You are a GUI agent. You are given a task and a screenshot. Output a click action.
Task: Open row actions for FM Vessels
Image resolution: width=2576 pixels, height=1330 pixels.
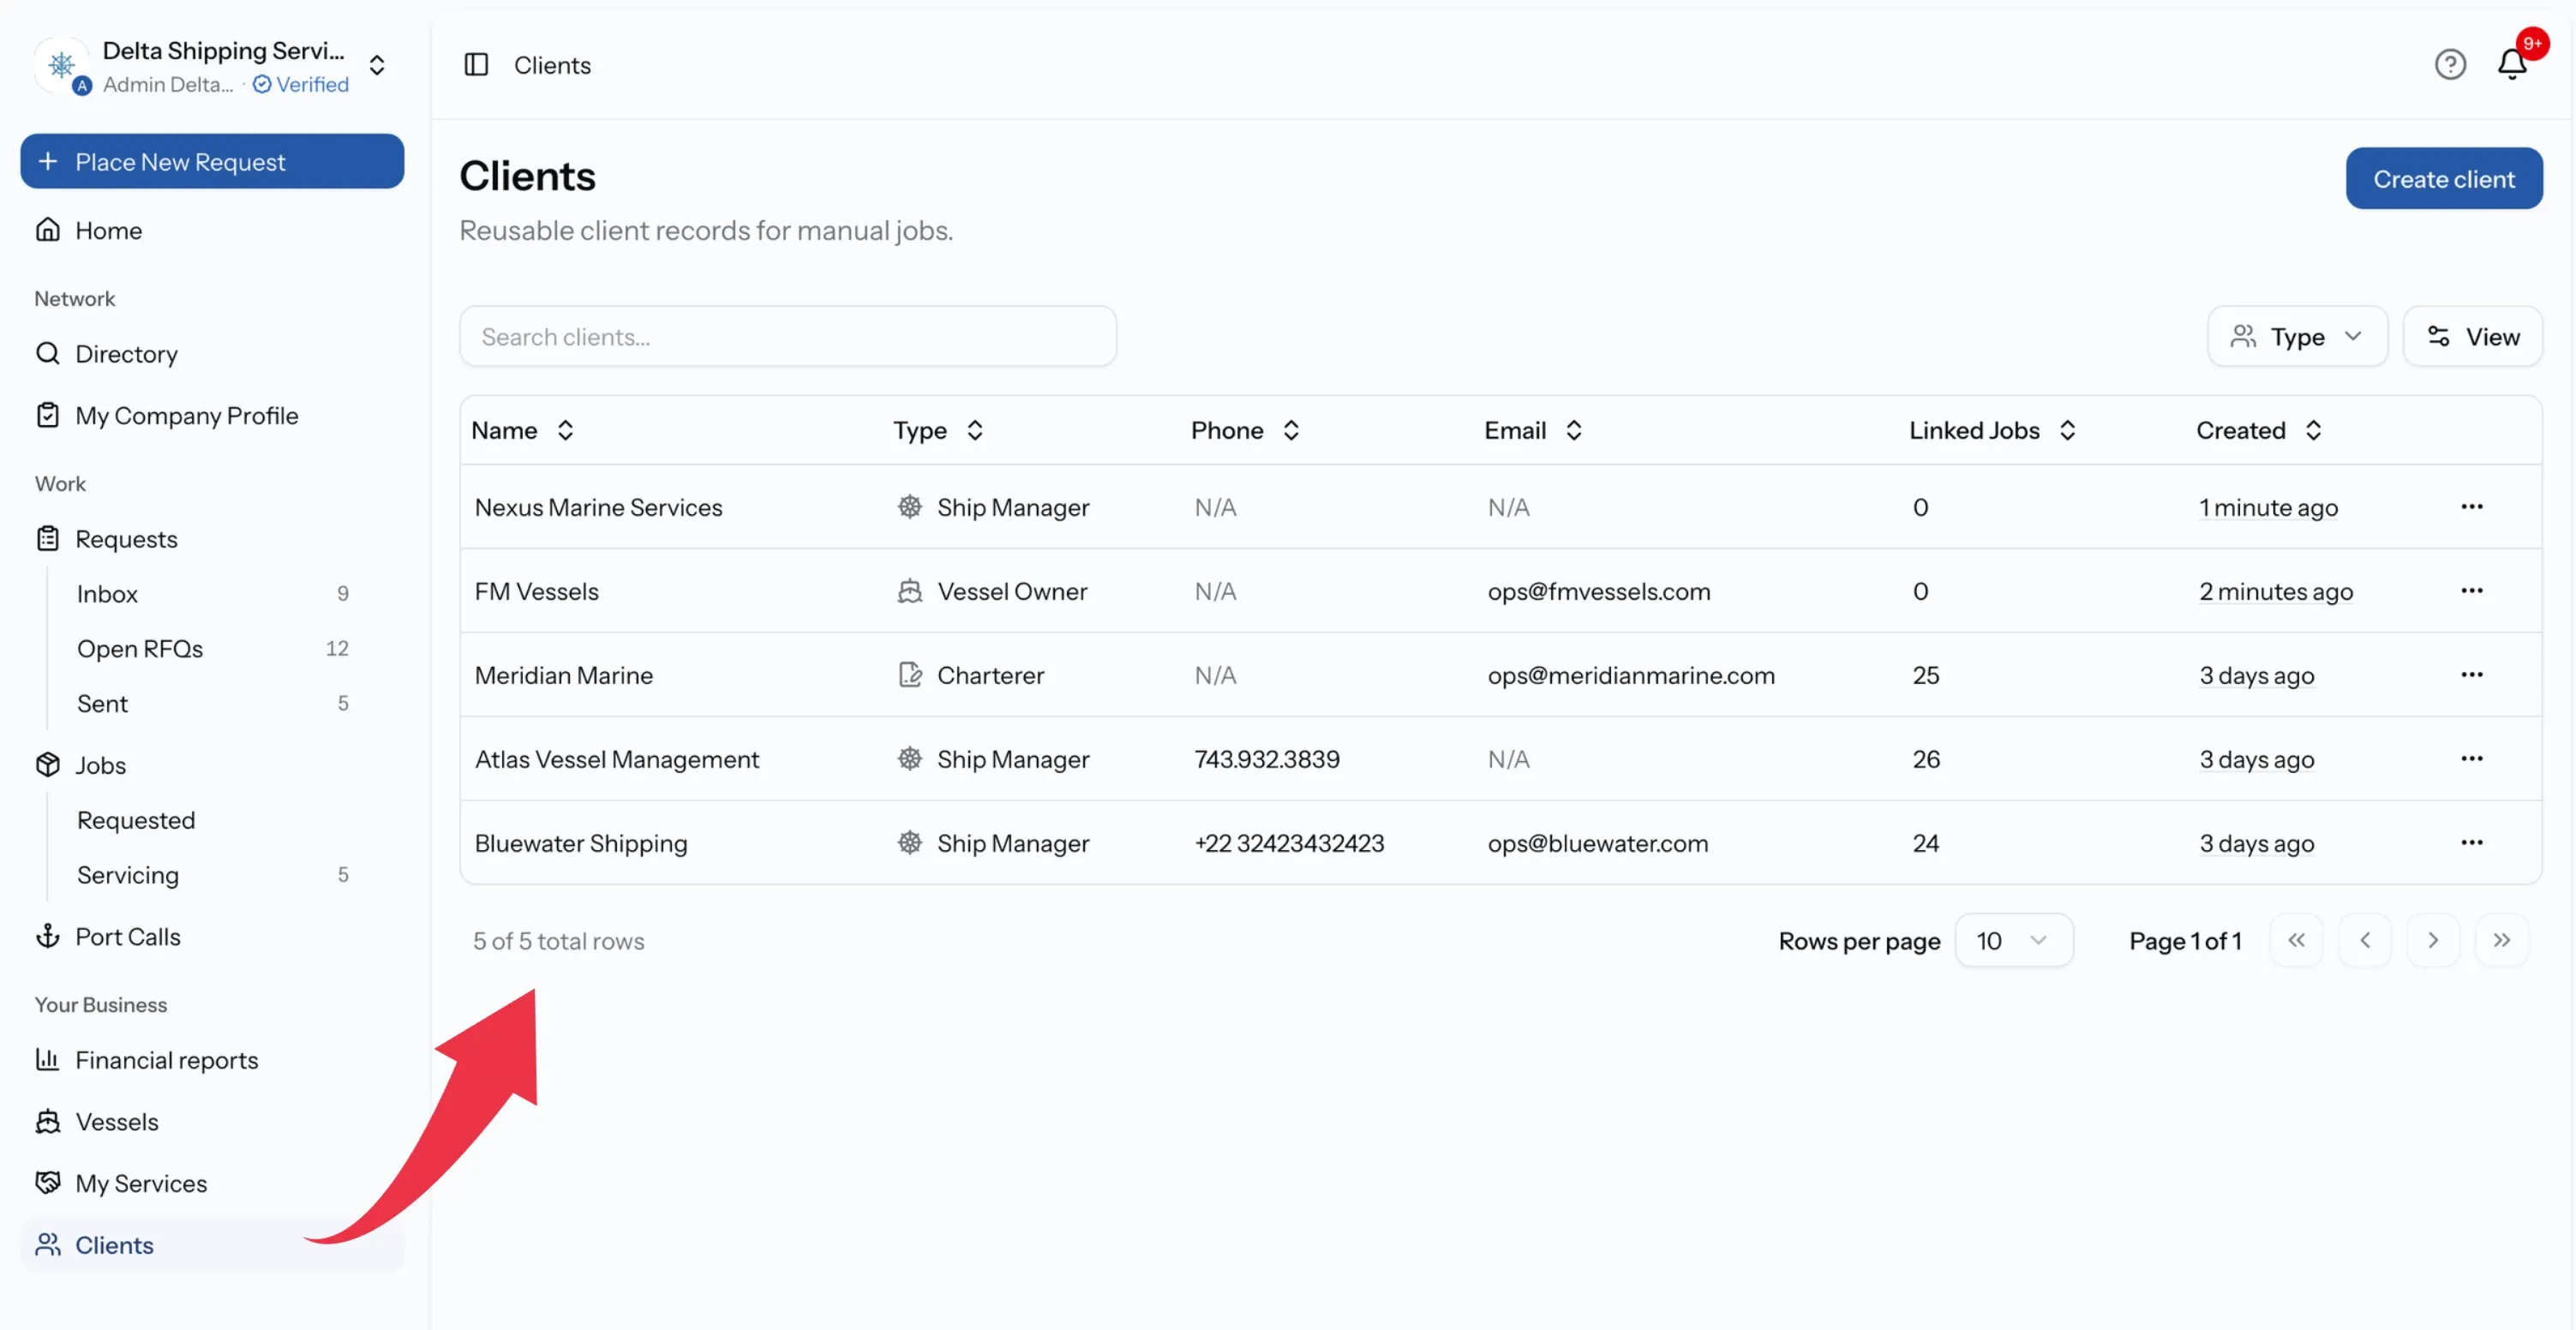pyautogui.click(x=2472, y=591)
